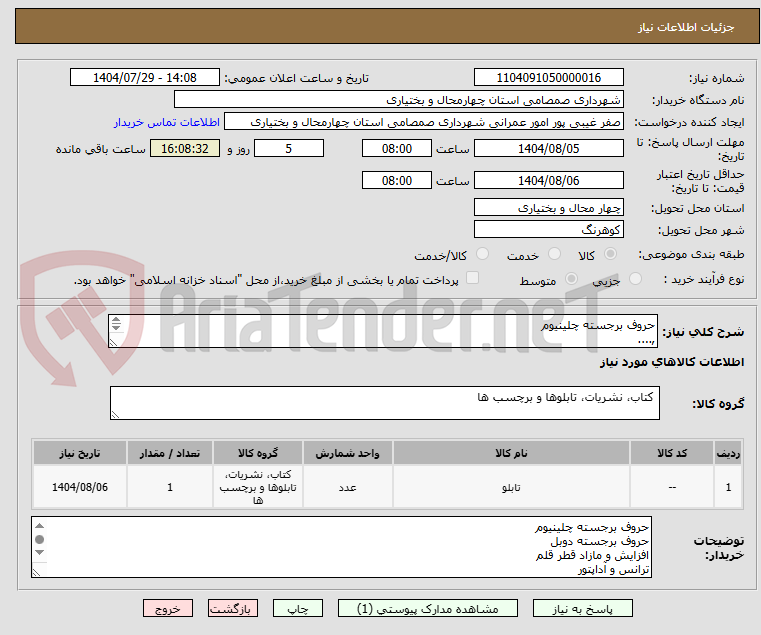
Task: Click the remaining time 16:08:32 field
Action: [184, 149]
